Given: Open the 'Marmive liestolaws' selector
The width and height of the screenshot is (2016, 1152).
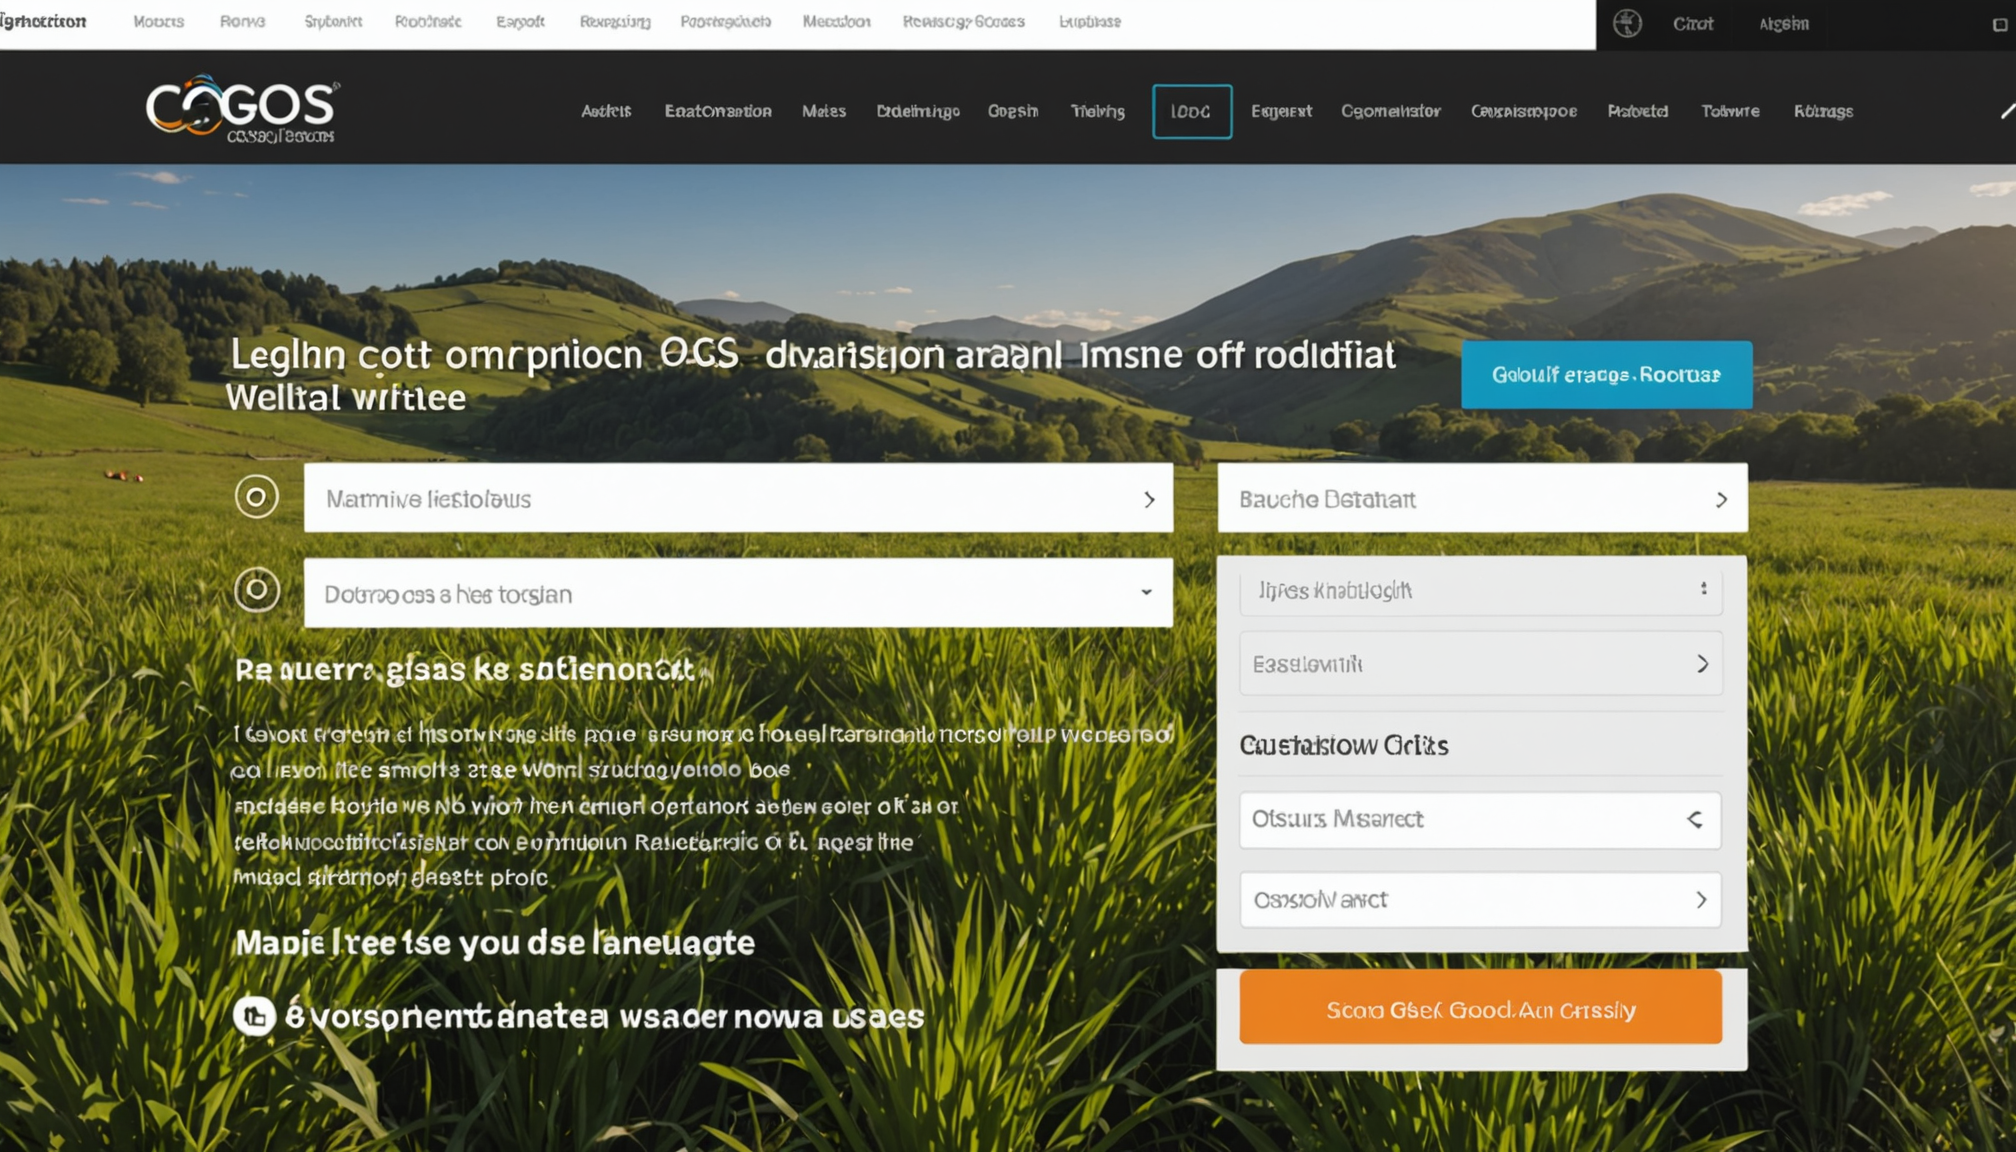Looking at the screenshot, I should pos(738,498).
